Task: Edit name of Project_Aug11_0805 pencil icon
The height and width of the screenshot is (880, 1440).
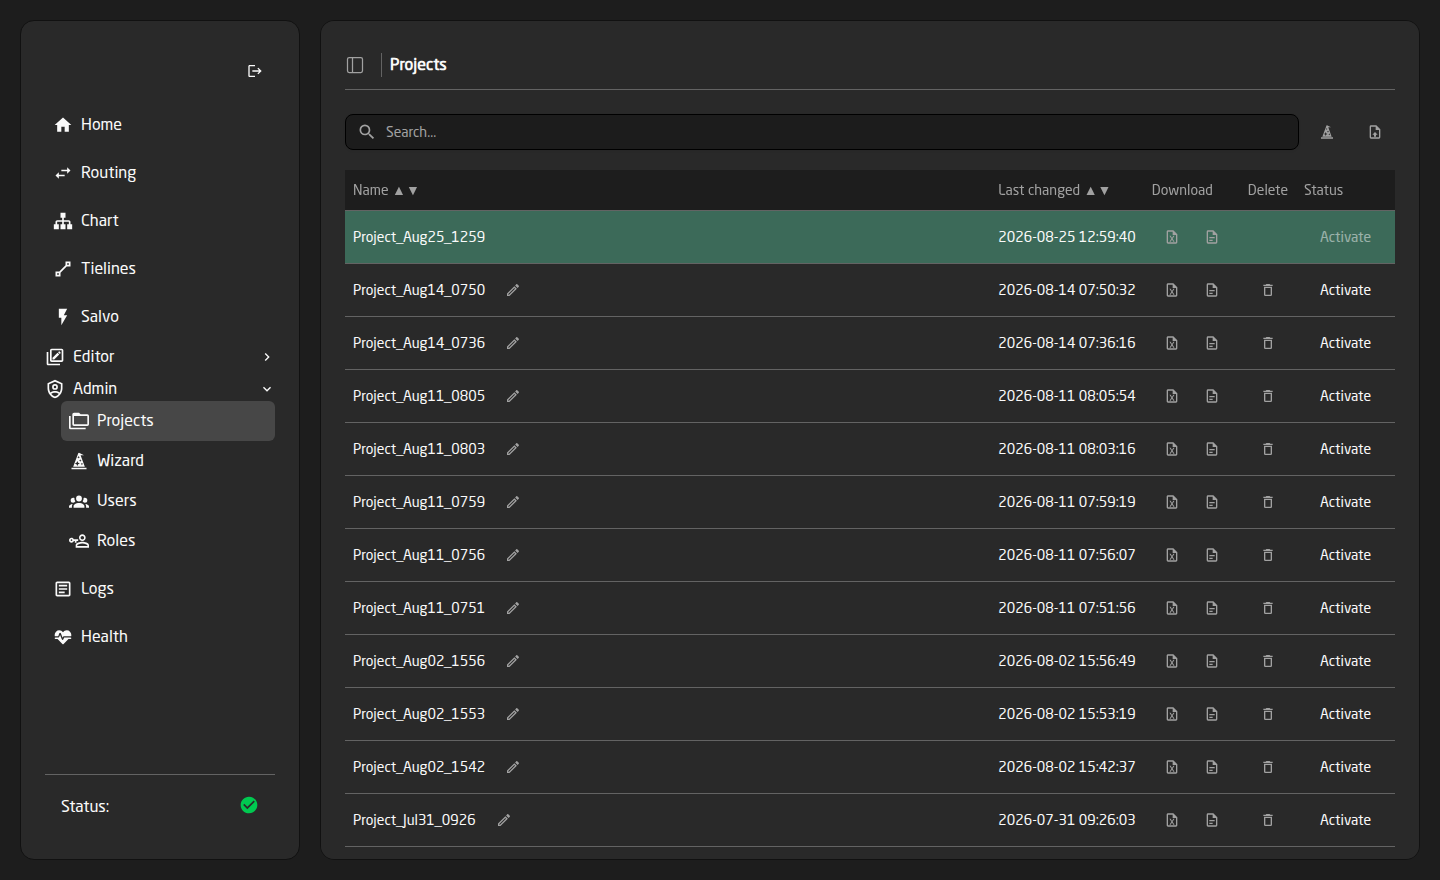Action: (513, 396)
